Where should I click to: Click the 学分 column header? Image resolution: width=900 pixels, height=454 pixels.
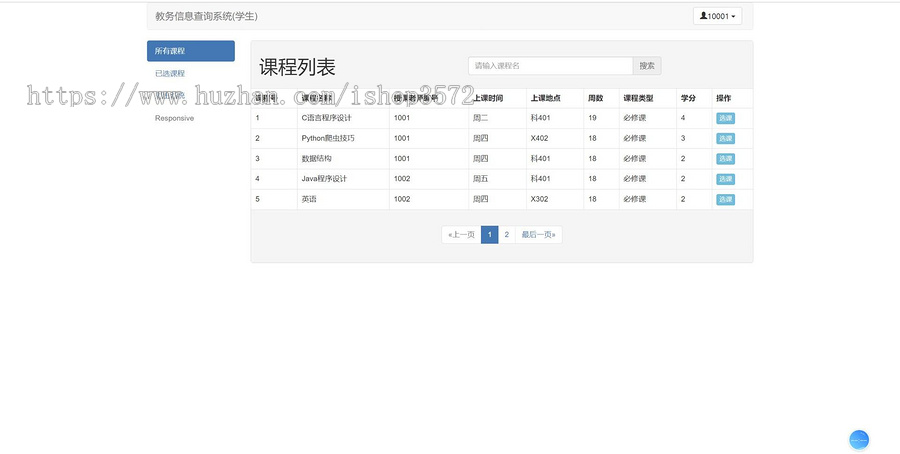click(x=688, y=98)
